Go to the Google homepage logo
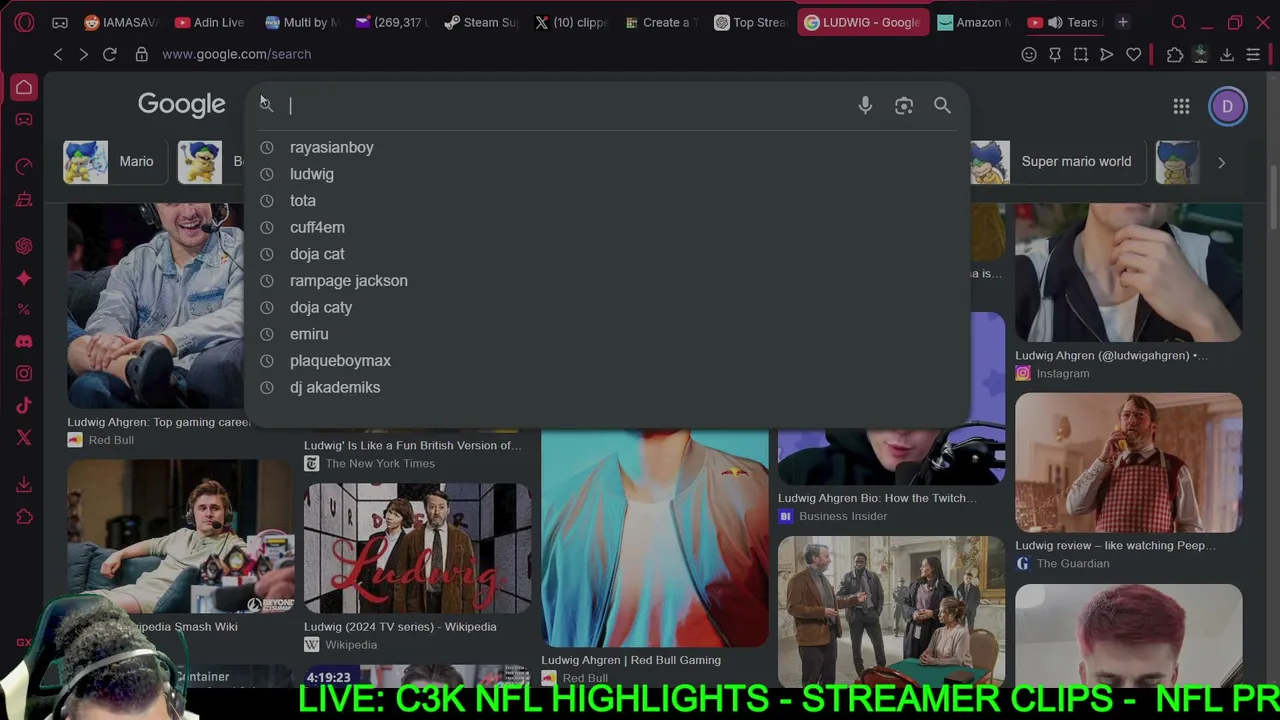 182,105
